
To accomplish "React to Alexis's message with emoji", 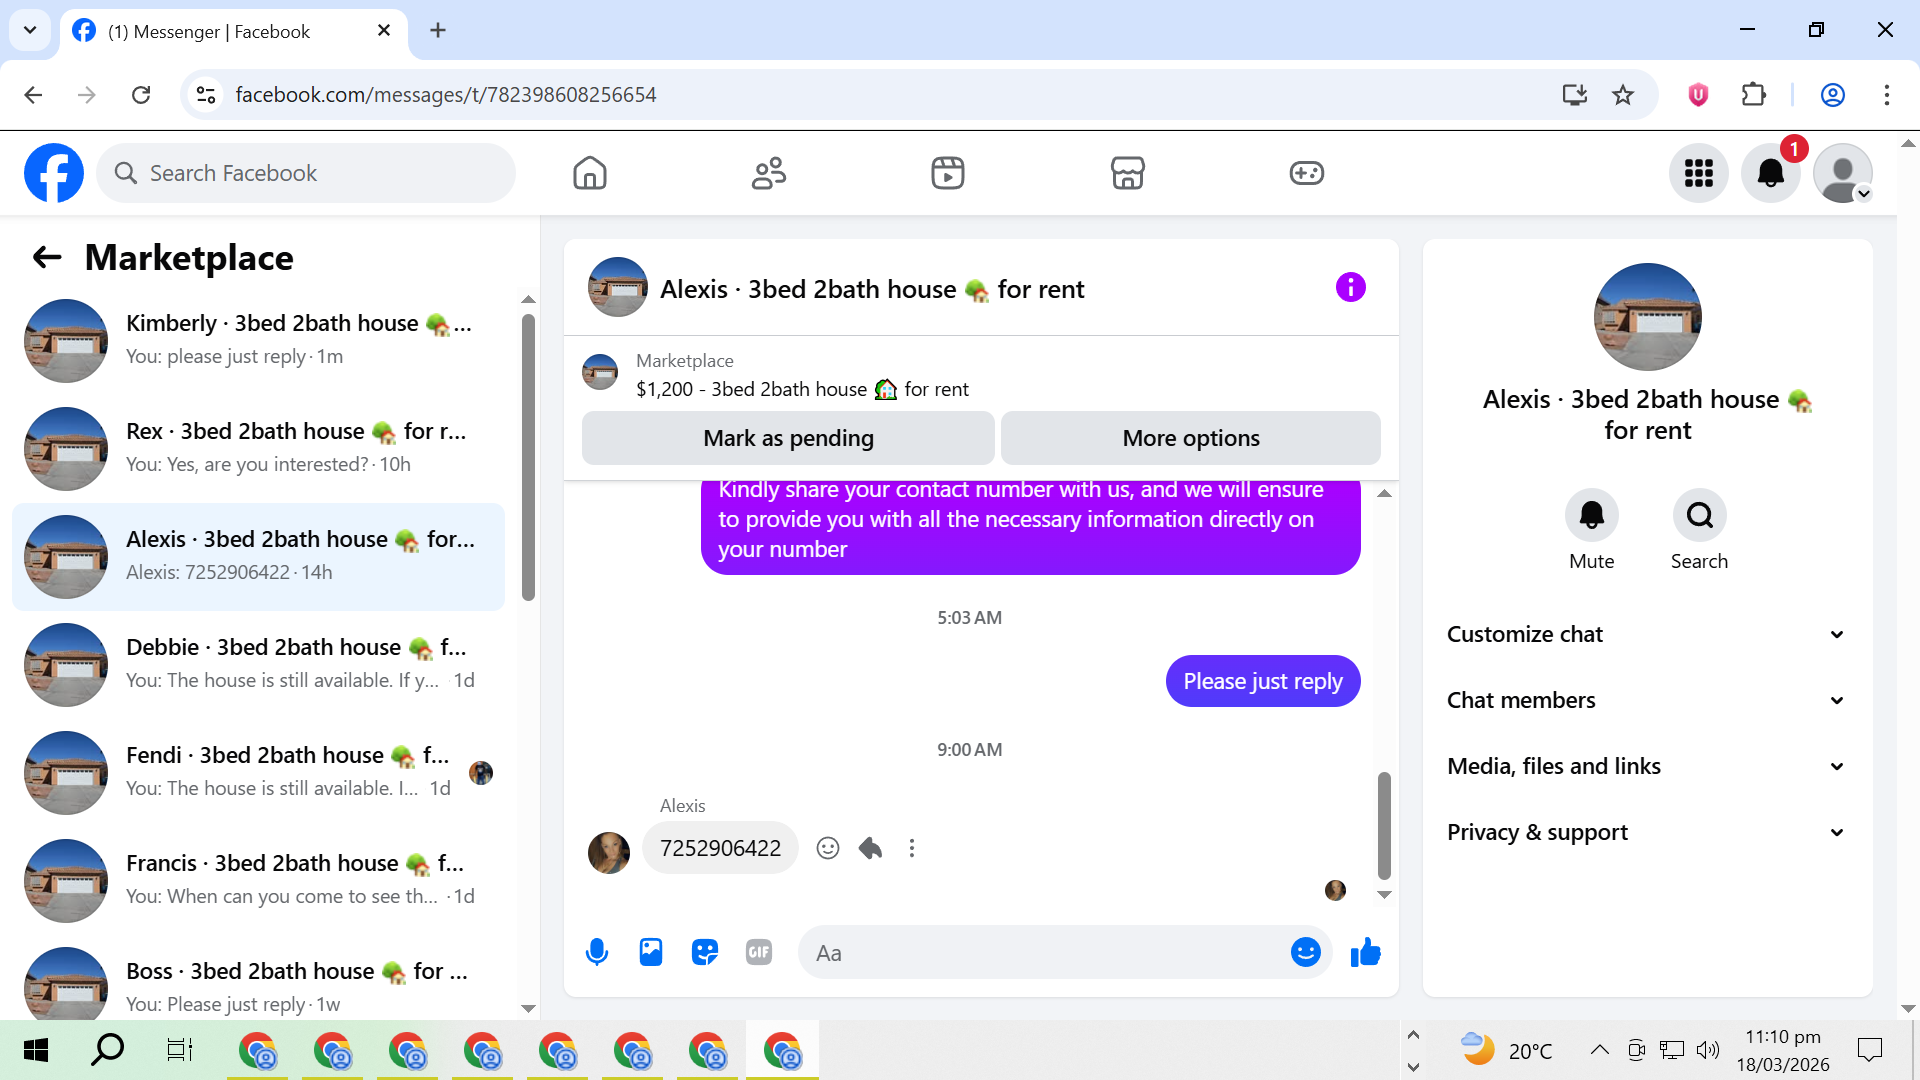I will coord(827,848).
